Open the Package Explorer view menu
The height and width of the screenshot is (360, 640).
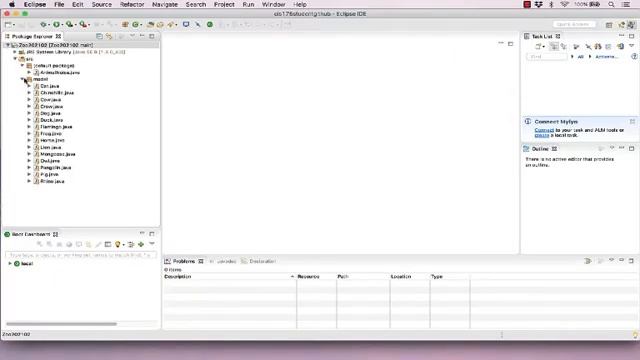132,36
